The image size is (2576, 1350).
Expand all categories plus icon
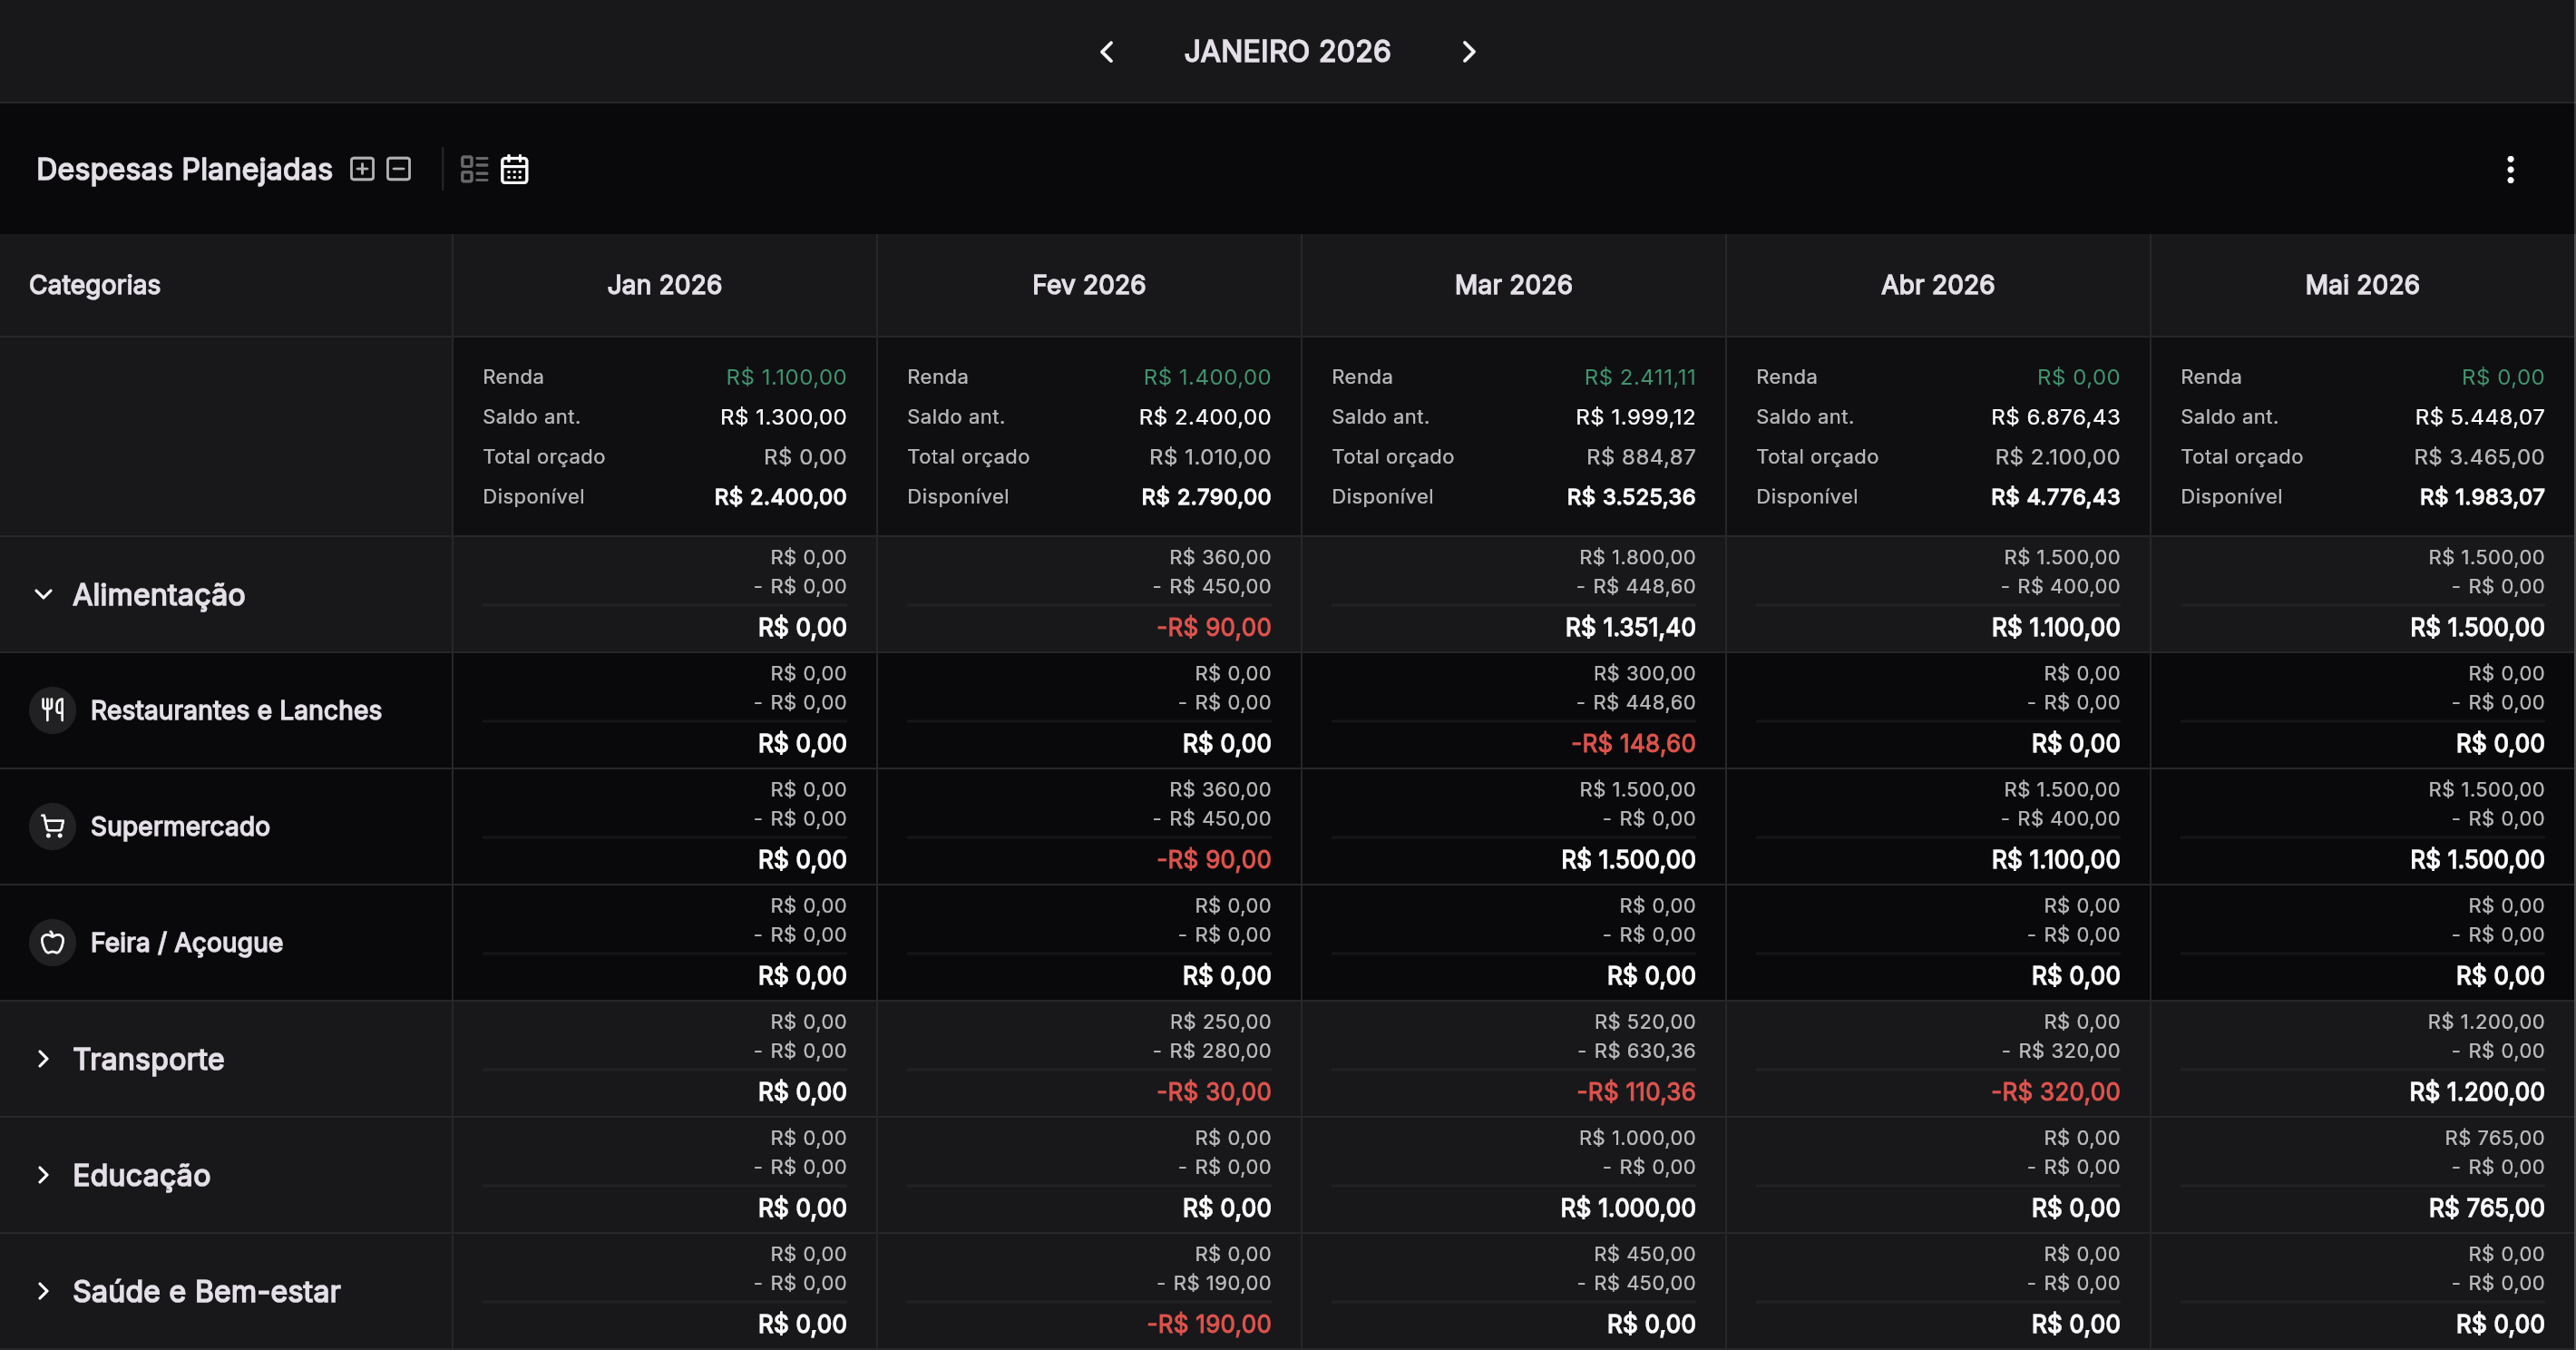pyautogui.click(x=362, y=169)
